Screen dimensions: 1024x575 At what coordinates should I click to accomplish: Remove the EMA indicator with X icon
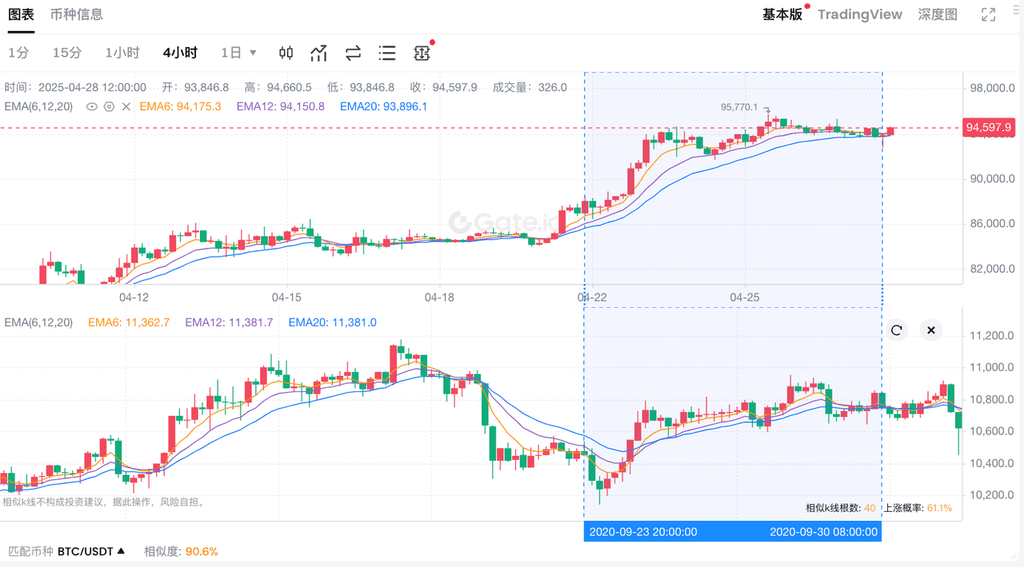(126, 106)
